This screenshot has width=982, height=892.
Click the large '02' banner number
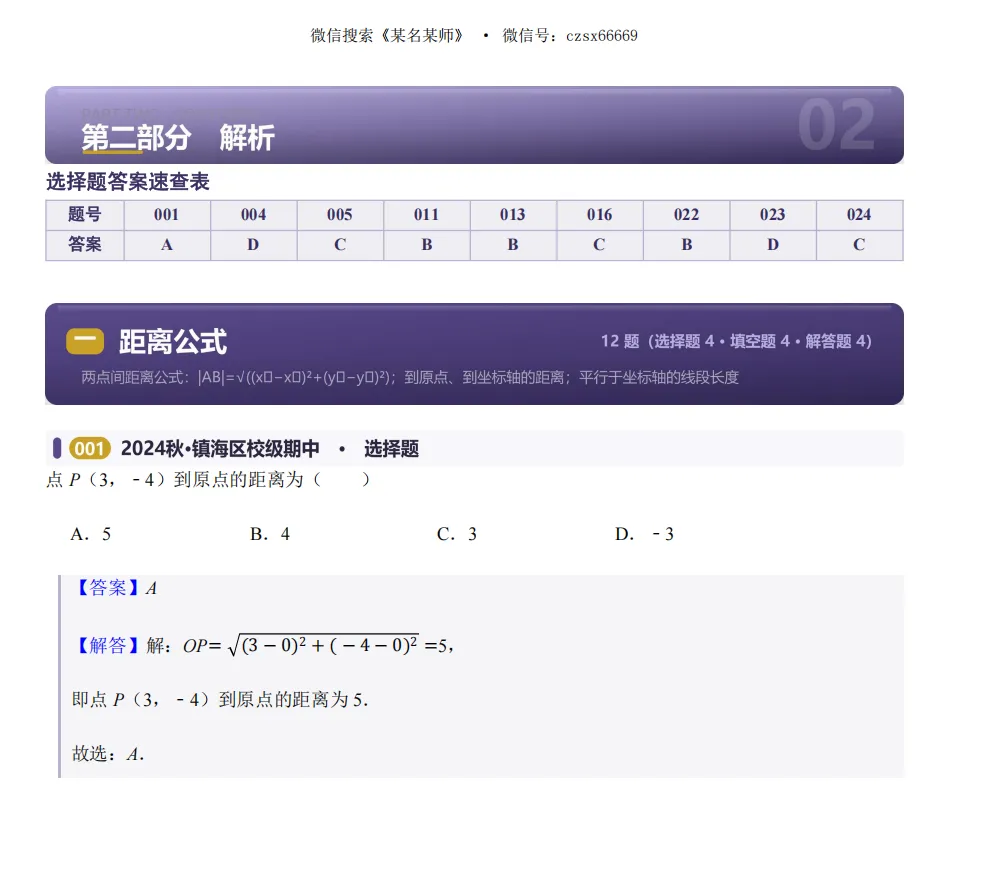click(837, 125)
